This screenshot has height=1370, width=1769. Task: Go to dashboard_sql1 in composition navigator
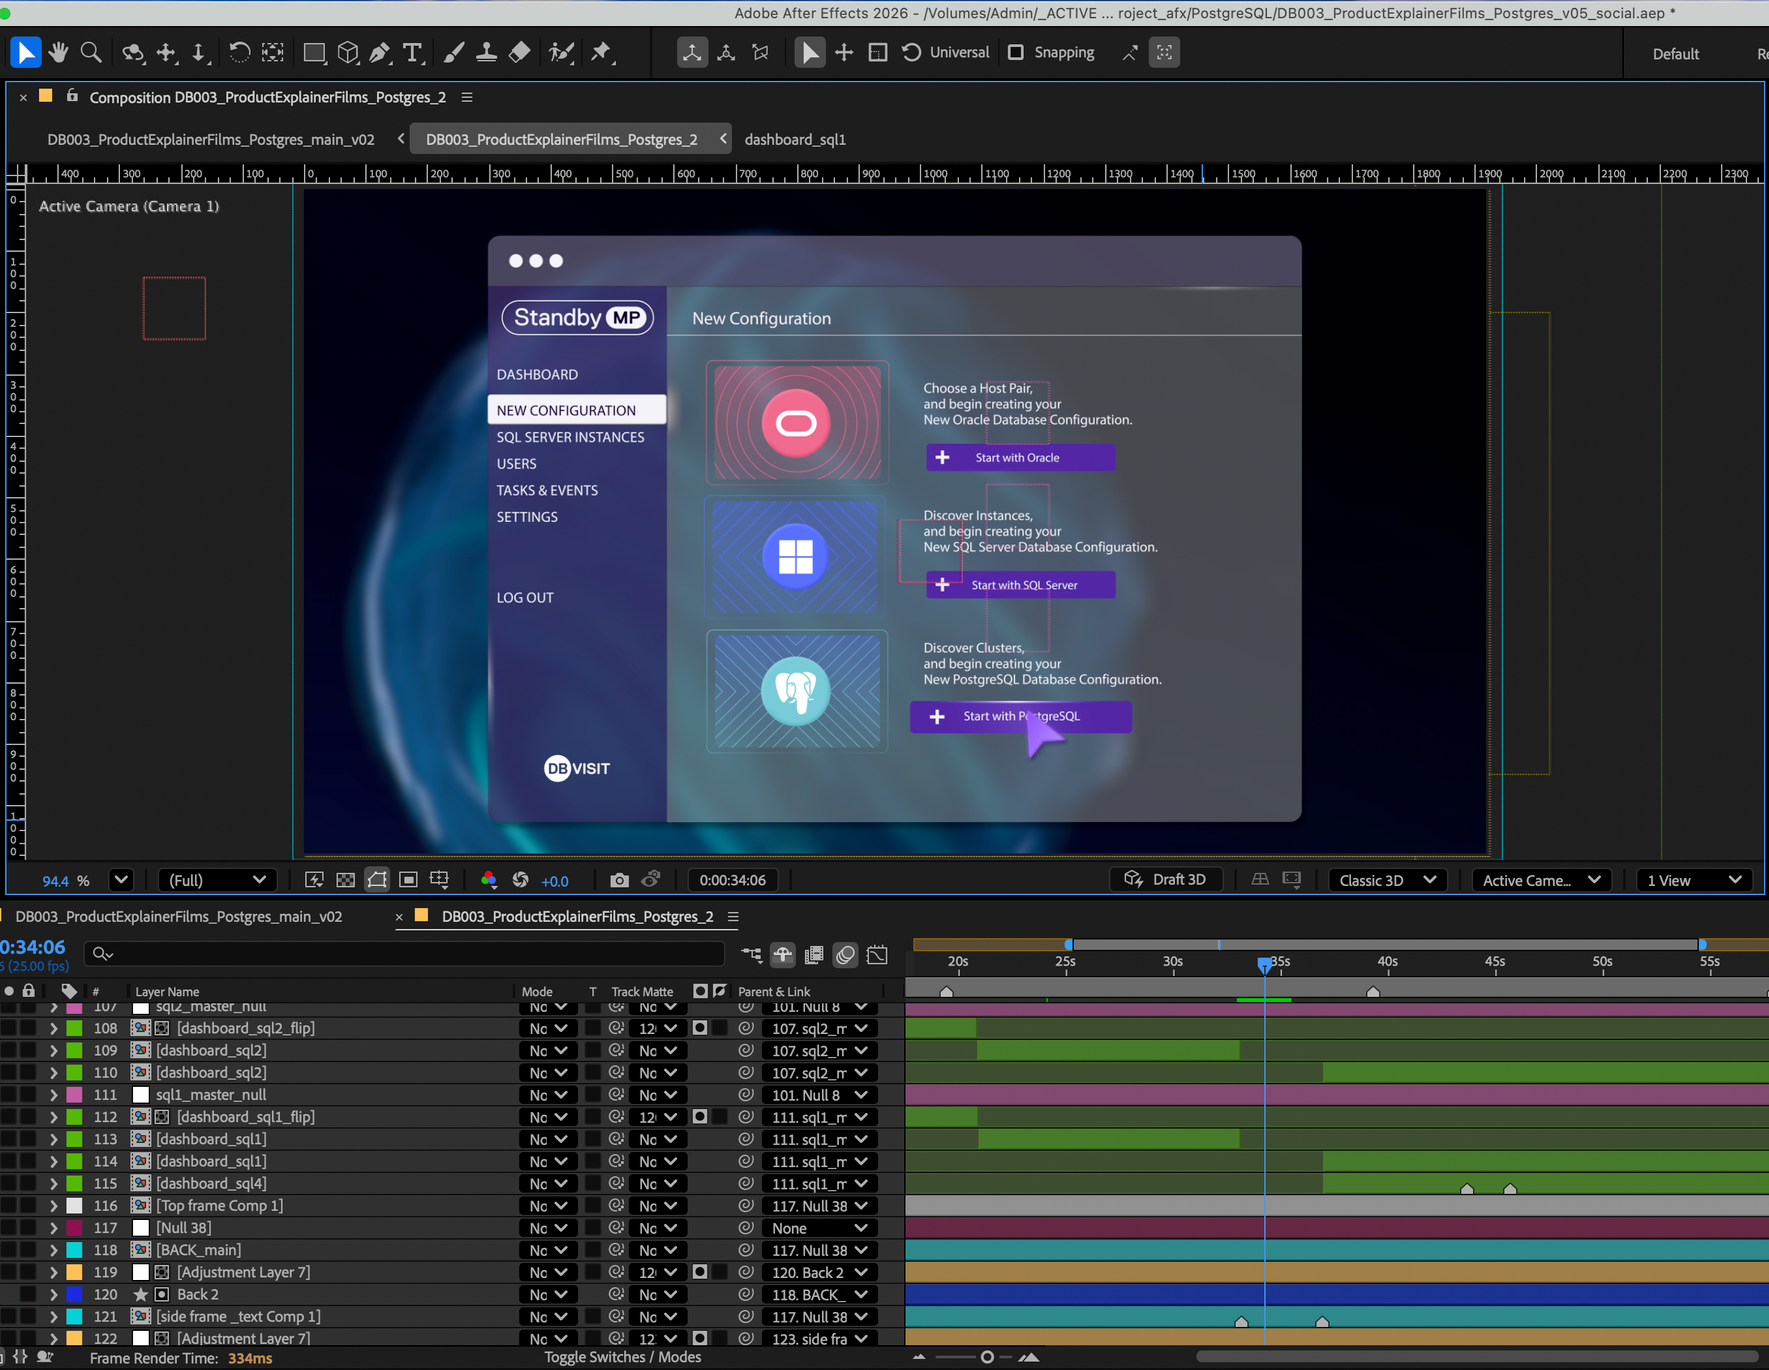[x=795, y=139]
